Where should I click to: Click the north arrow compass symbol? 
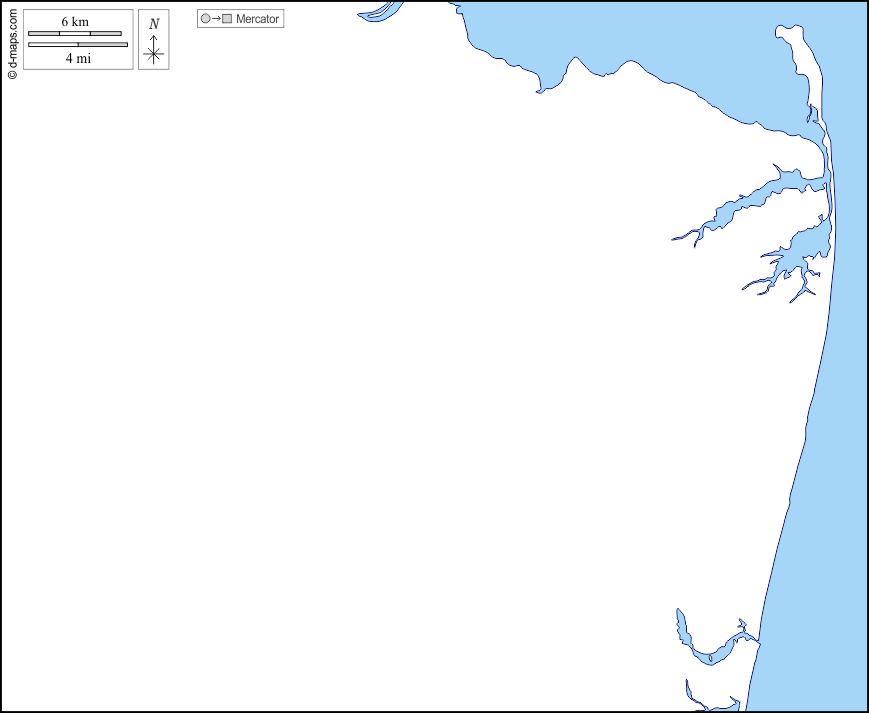pos(153,52)
